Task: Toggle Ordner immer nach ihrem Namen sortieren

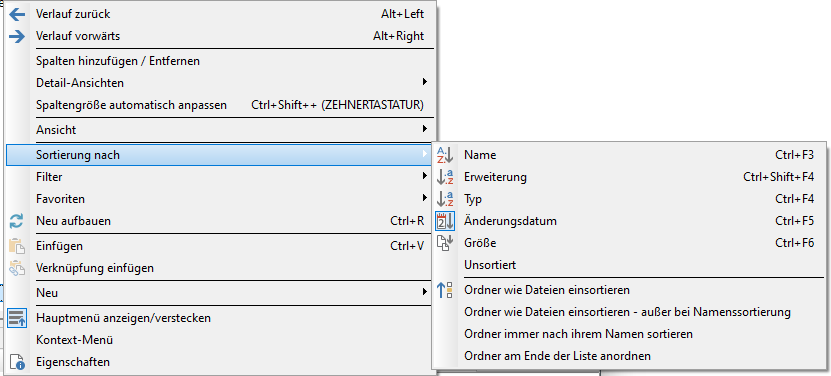Action: [629, 334]
